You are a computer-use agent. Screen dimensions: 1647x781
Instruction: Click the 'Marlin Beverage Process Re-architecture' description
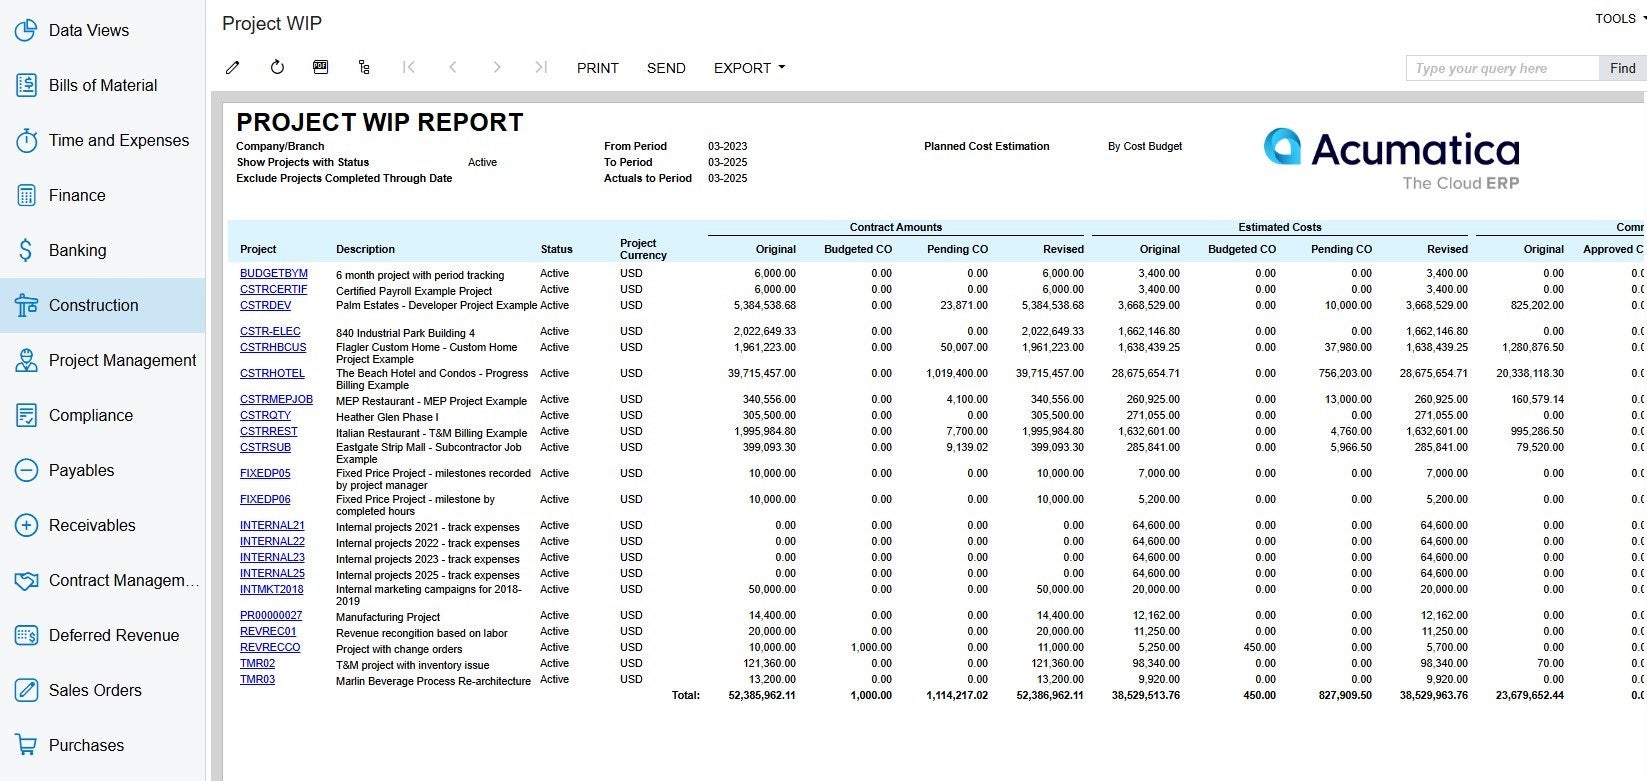(433, 681)
